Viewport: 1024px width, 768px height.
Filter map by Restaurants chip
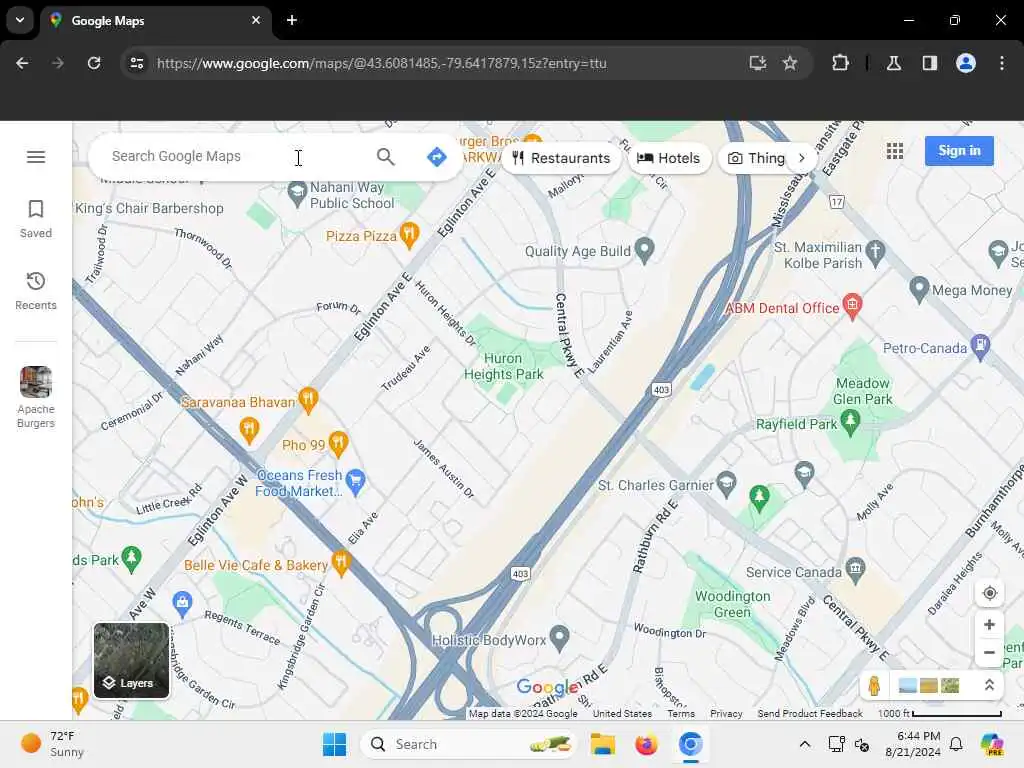point(561,158)
